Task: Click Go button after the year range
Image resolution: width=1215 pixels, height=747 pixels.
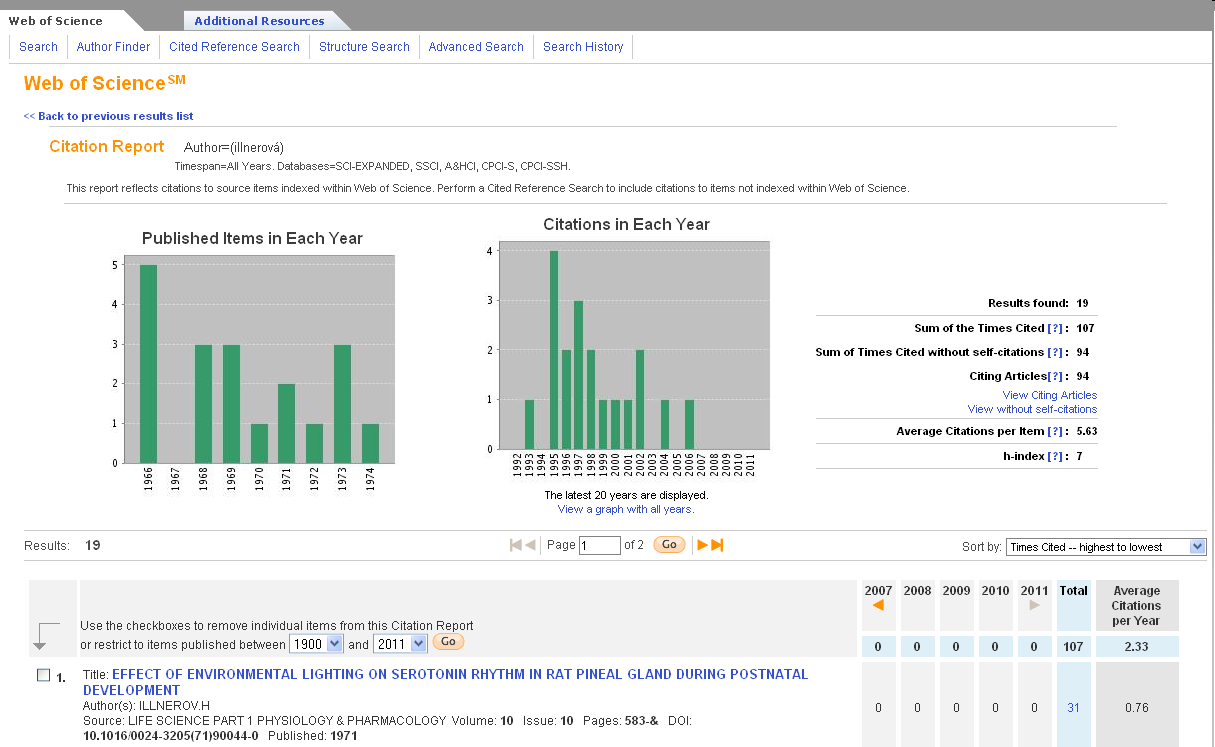Action: [x=448, y=642]
